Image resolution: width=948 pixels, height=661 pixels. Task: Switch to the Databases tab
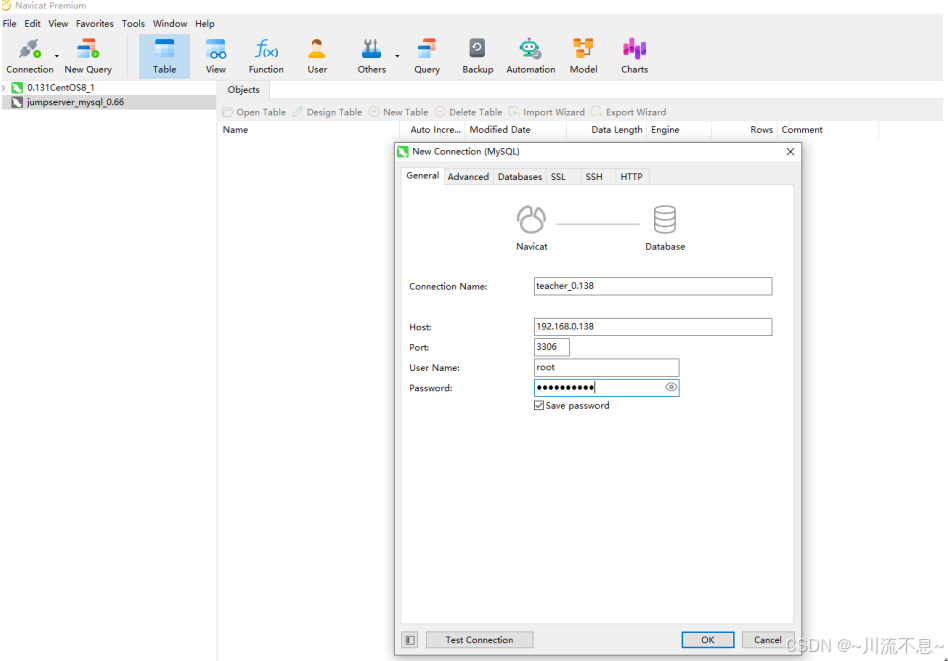click(519, 177)
